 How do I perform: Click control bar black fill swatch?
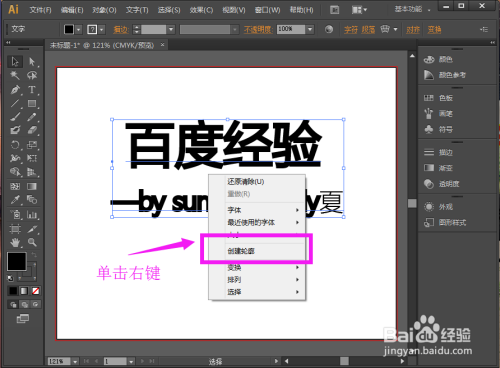click(x=69, y=30)
